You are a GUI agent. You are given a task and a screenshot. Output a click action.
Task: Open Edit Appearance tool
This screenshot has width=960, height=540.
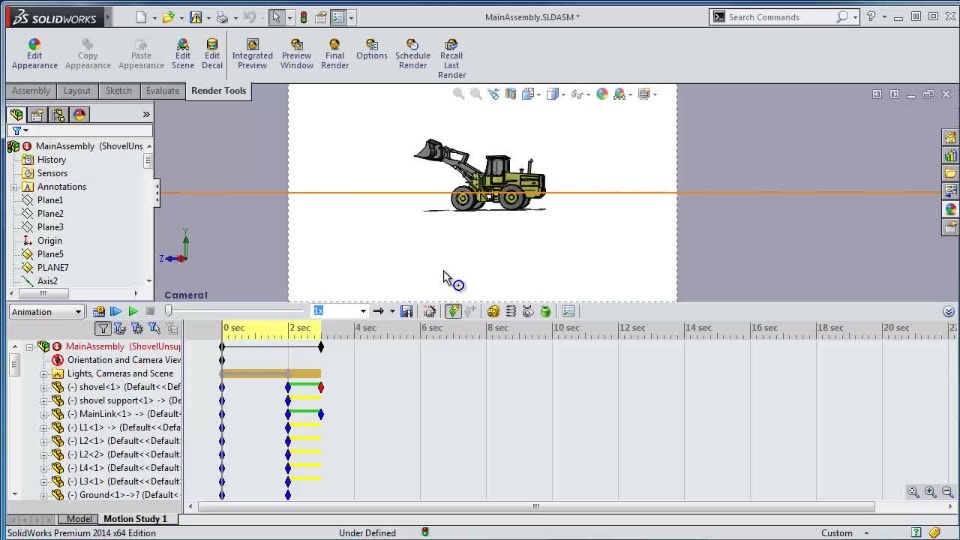(x=34, y=54)
